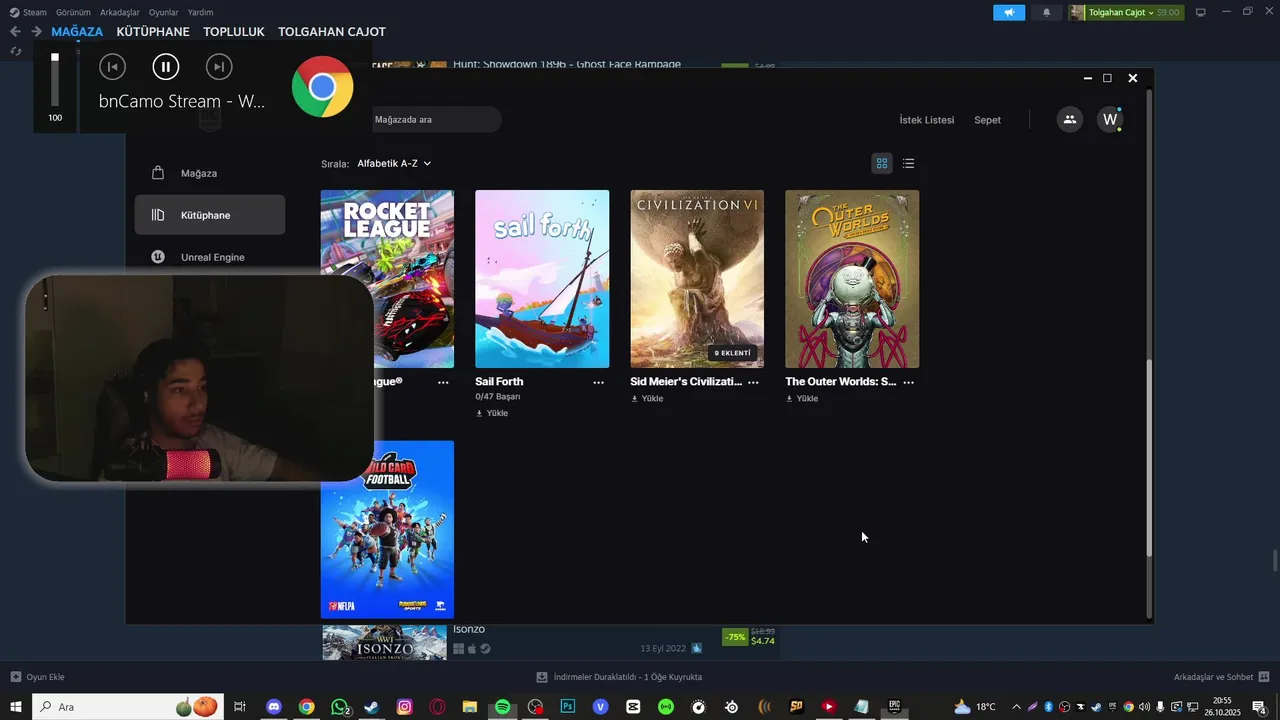The image size is (1280, 720).
Task: Open Sepet cart in Epic launcher
Action: tap(987, 120)
